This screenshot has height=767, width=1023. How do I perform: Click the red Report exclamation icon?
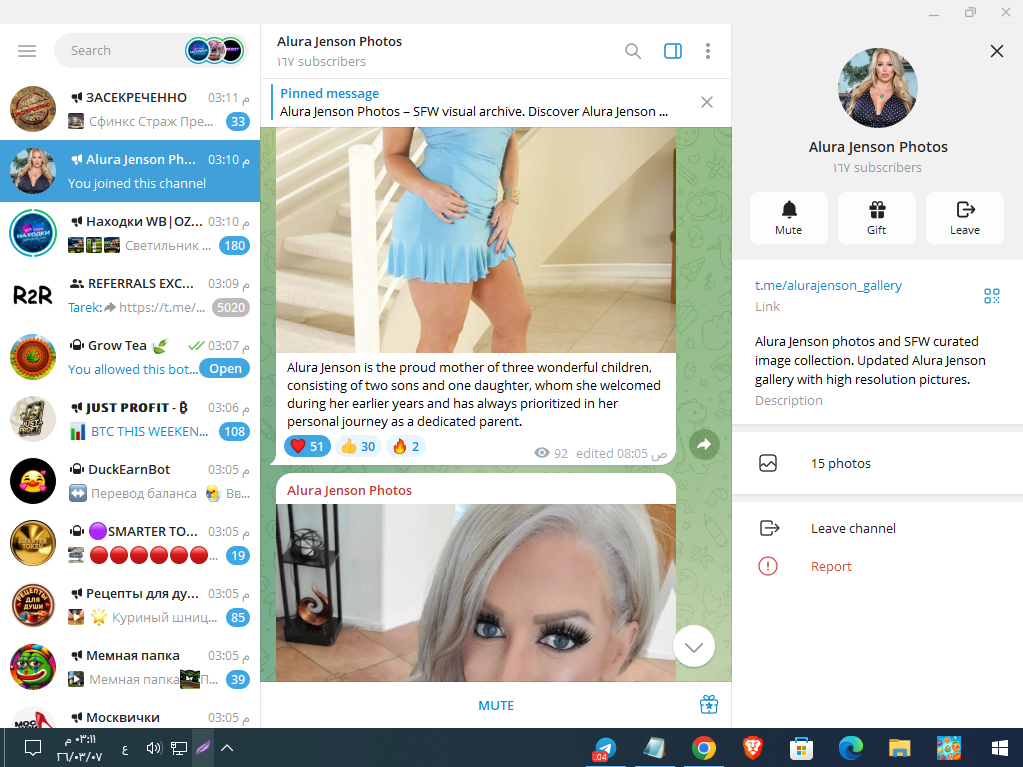pos(768,566)
